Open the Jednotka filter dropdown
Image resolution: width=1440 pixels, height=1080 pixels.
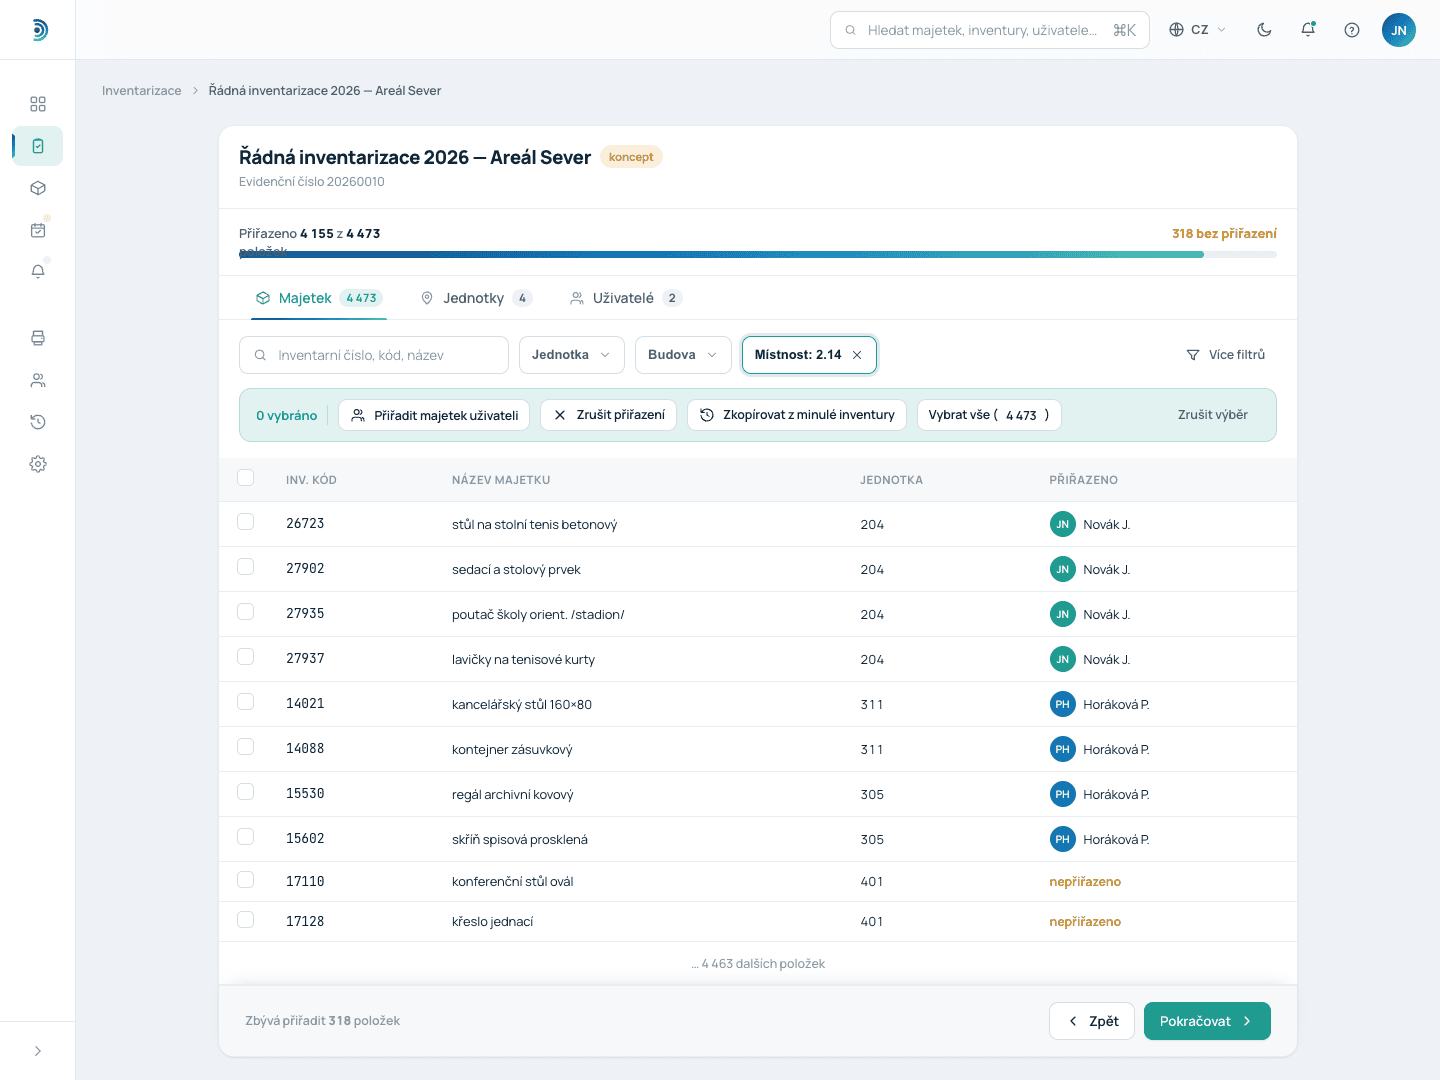[572, 355]
